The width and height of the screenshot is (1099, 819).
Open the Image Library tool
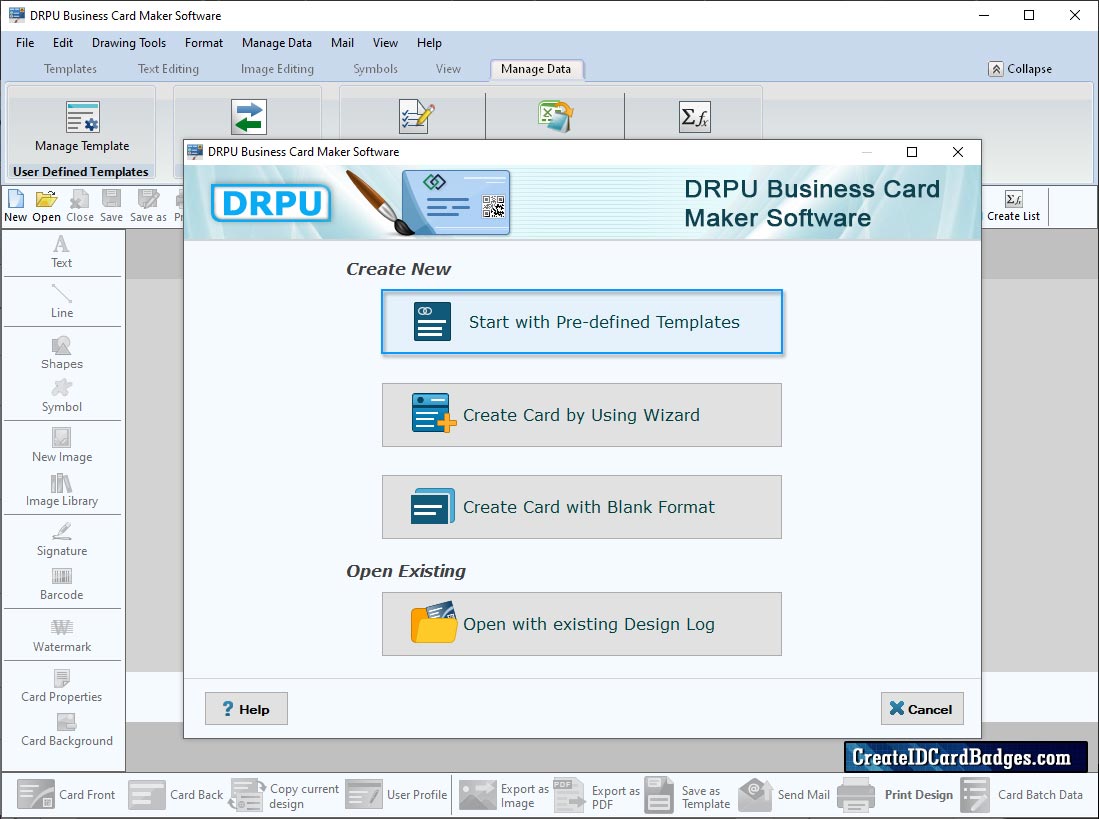pos(62,490)
